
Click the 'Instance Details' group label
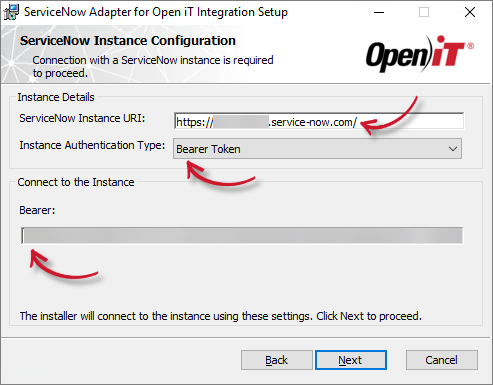tap(56, 97)
